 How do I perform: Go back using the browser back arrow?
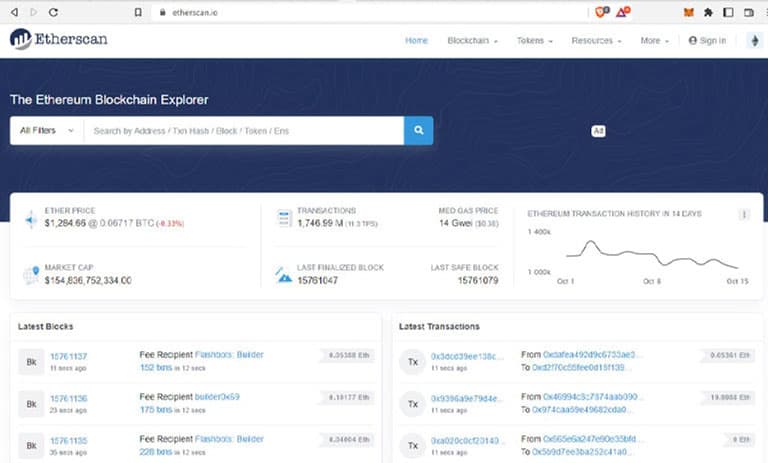pyautogui.click(x=14, y=12)
